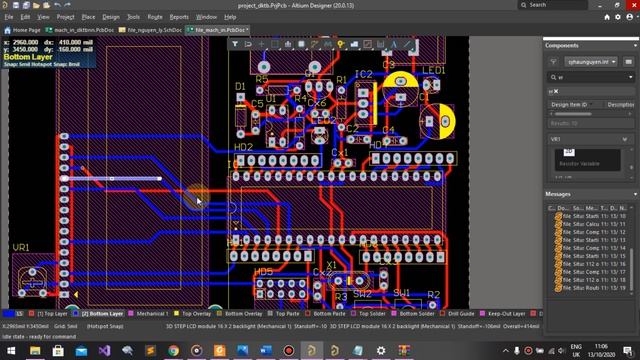Image resolution: width=640 pixels, height=360 pixels.
Task: Click the Undo arrow in quick access toolbar
Action: [x=57, y=5]
